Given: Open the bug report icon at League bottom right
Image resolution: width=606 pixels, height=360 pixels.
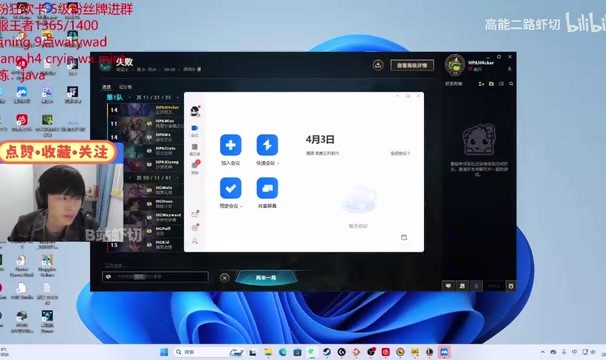Looking at the screenshot, I should 511,286.
